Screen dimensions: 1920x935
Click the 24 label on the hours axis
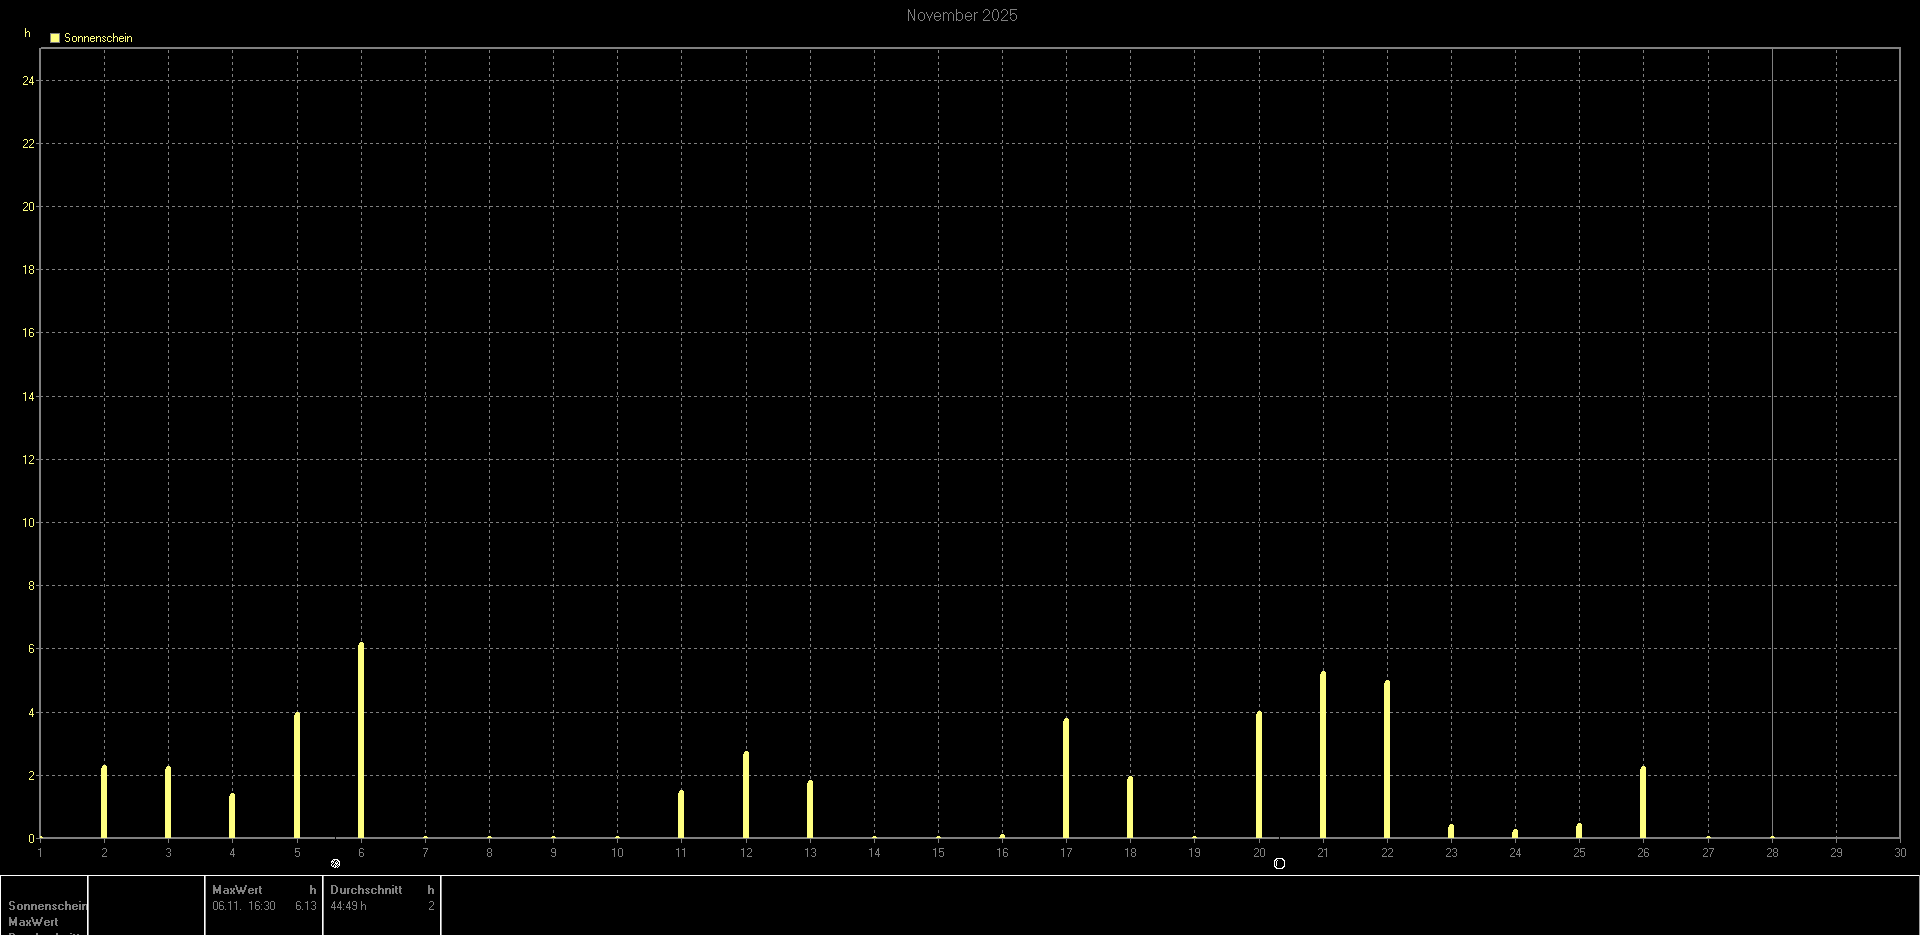coord(28,81)
